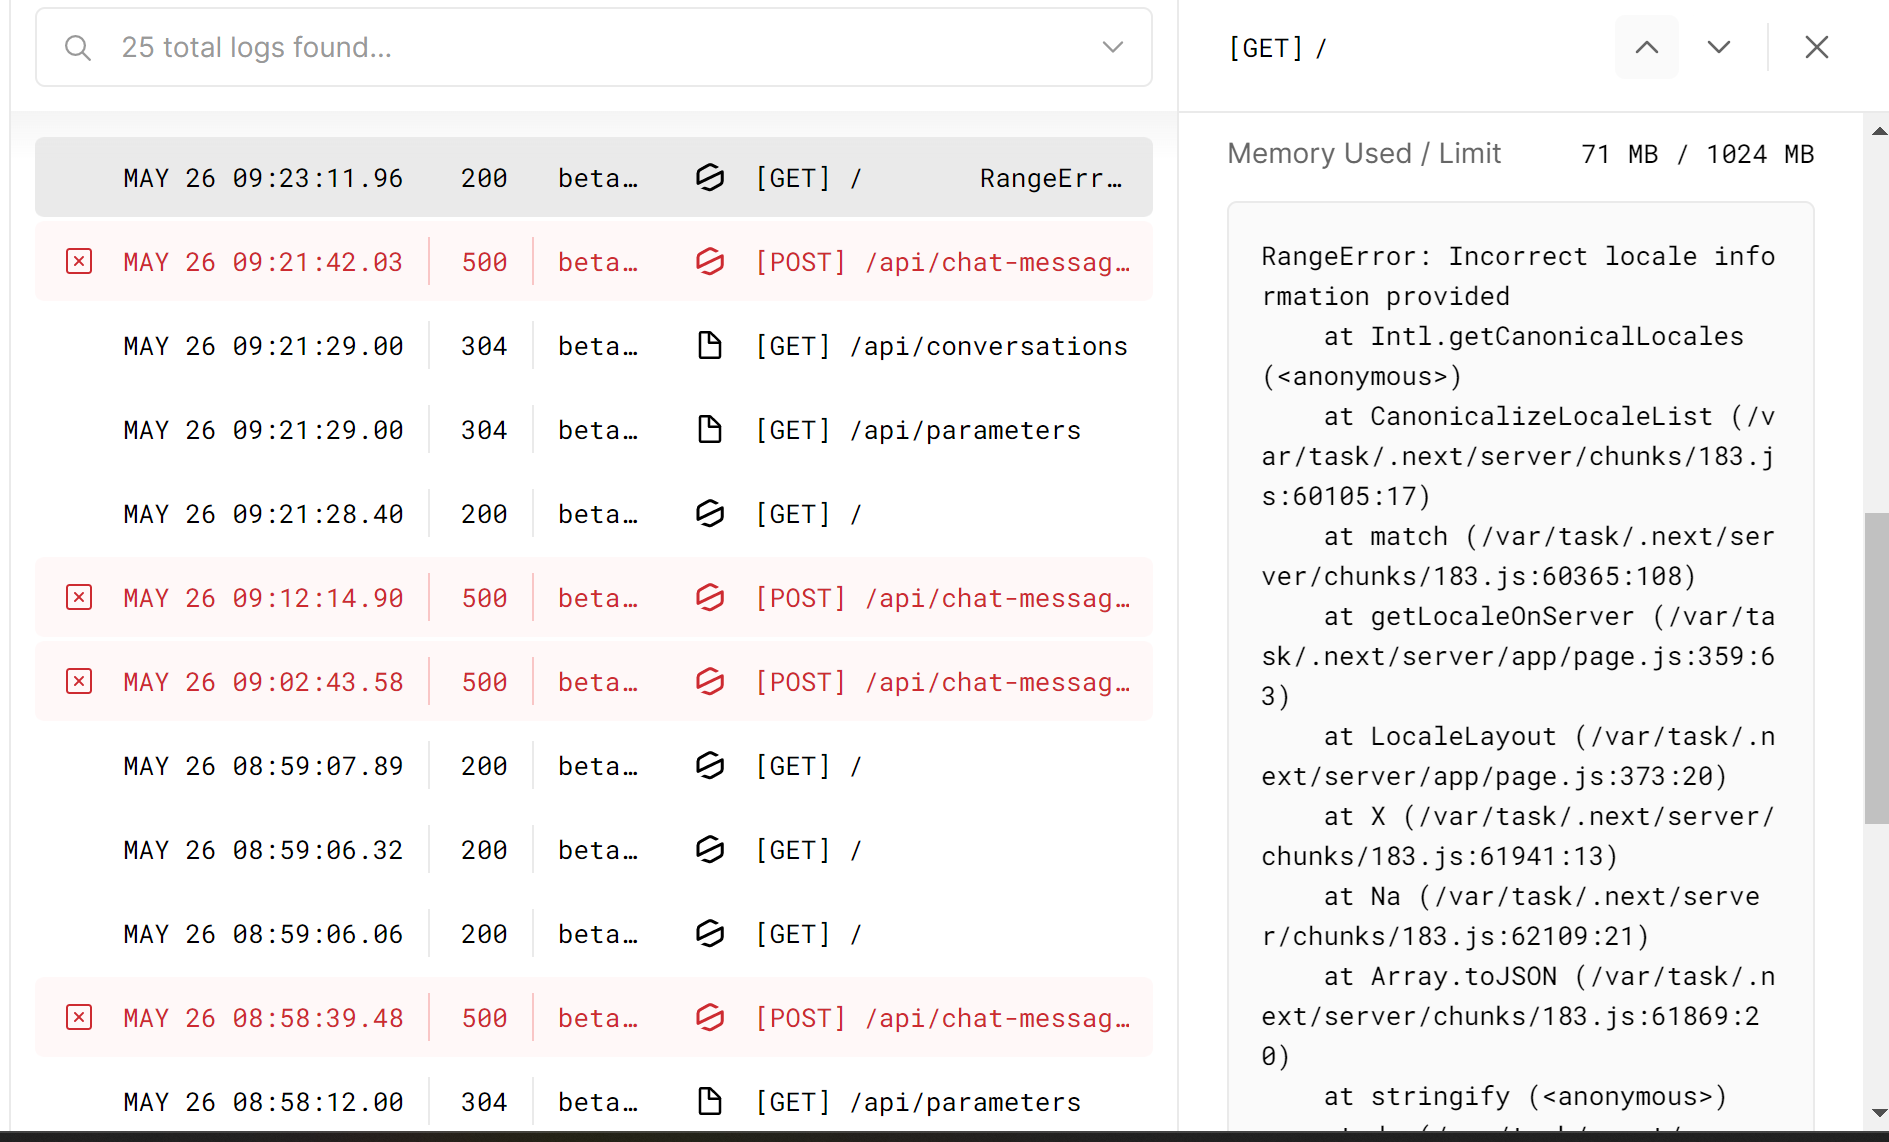
Task: Click the function icon on the top GET / log
Action: 709,177
